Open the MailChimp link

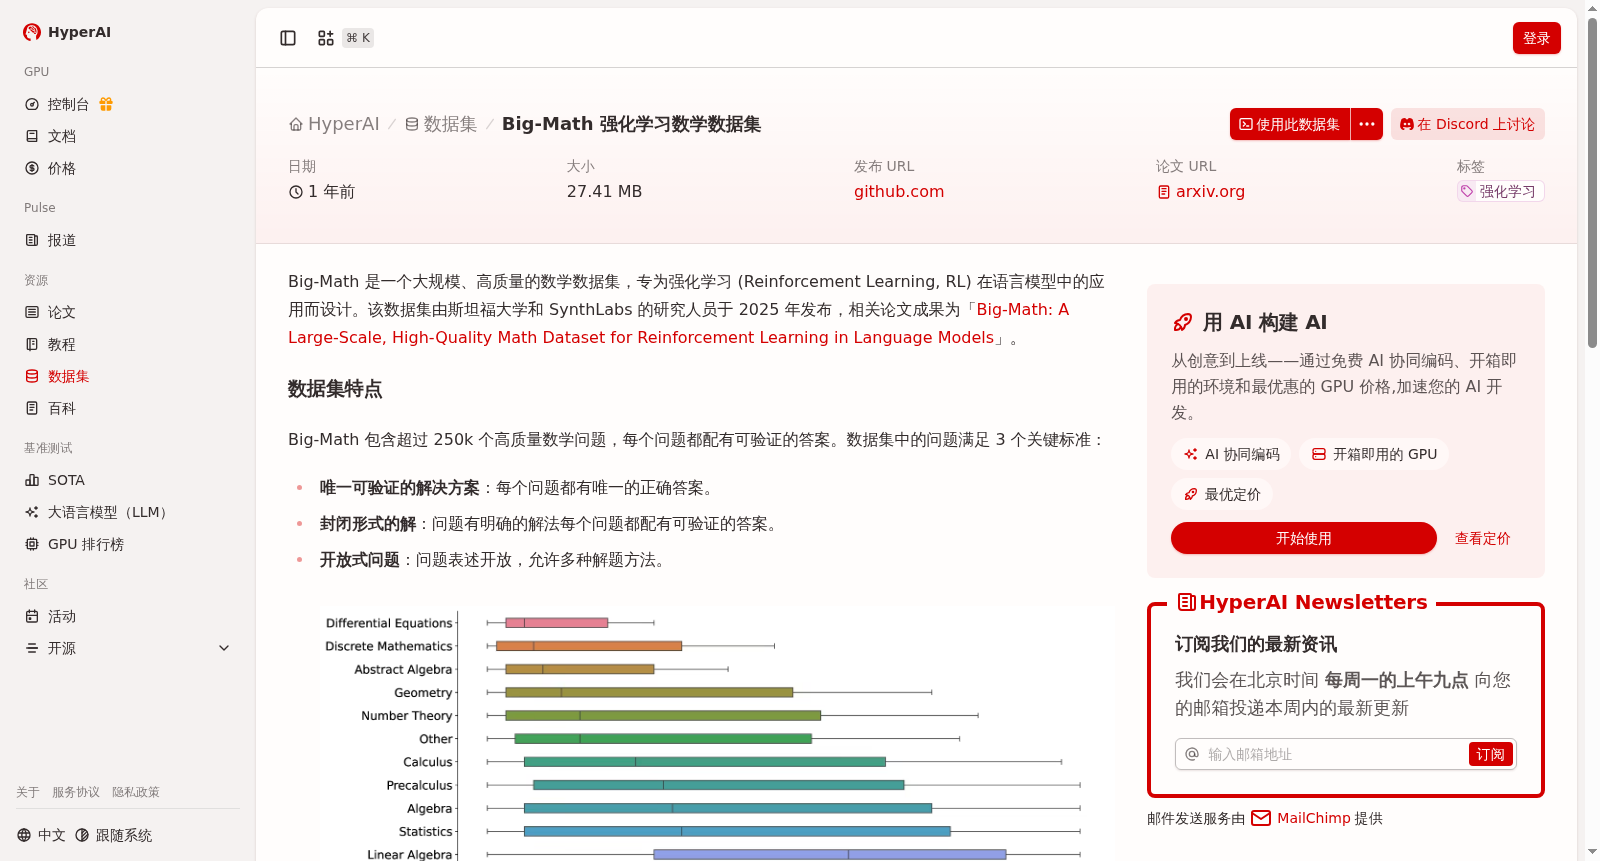[1301, 818]
